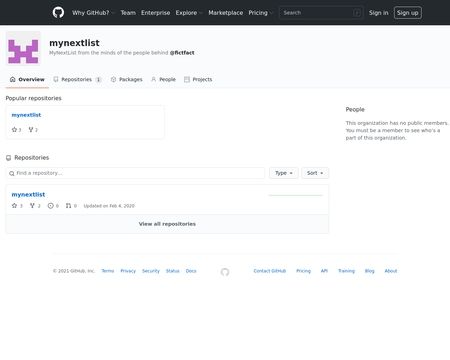Open the API footer link

point(324,271)
